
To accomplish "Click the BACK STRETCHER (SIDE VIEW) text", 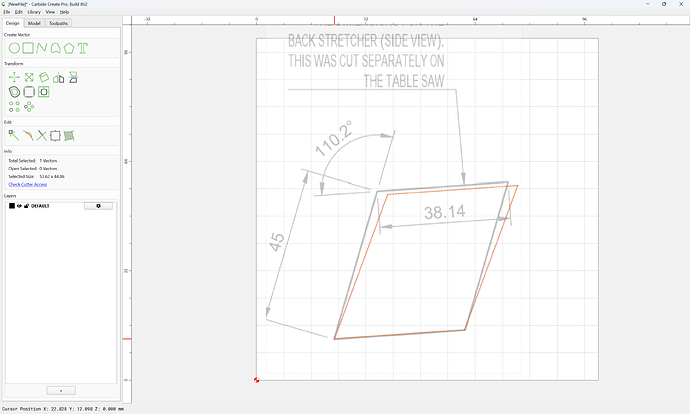I will click(366, 40).
